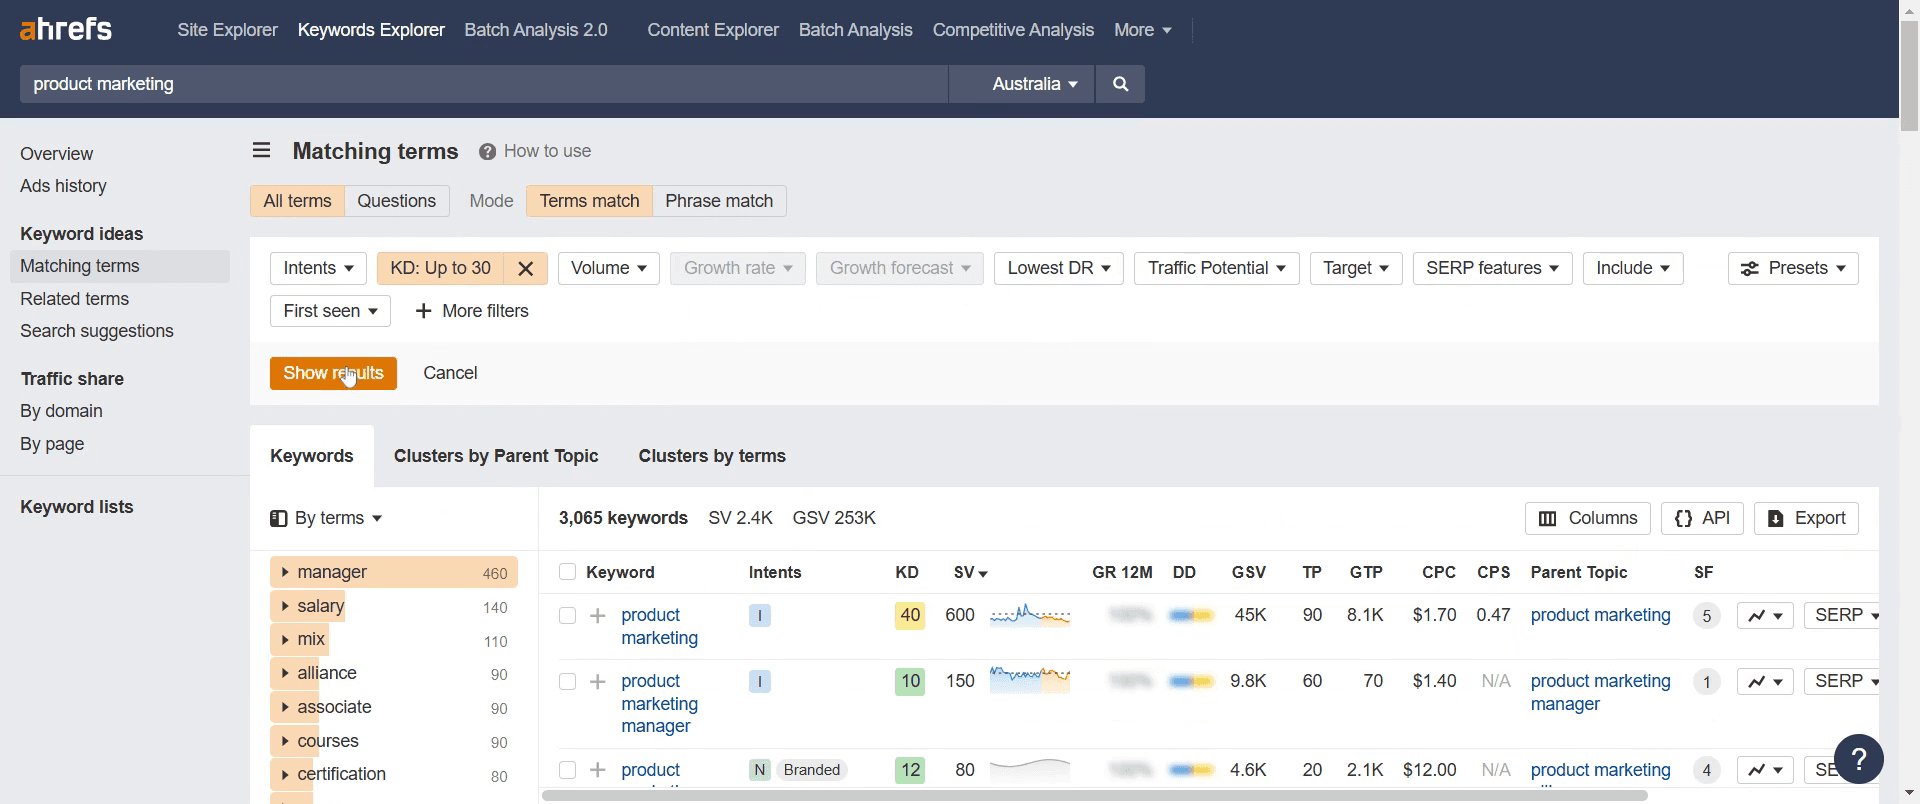Click the horizontal table scrollbar

(x=1094, y=796)
